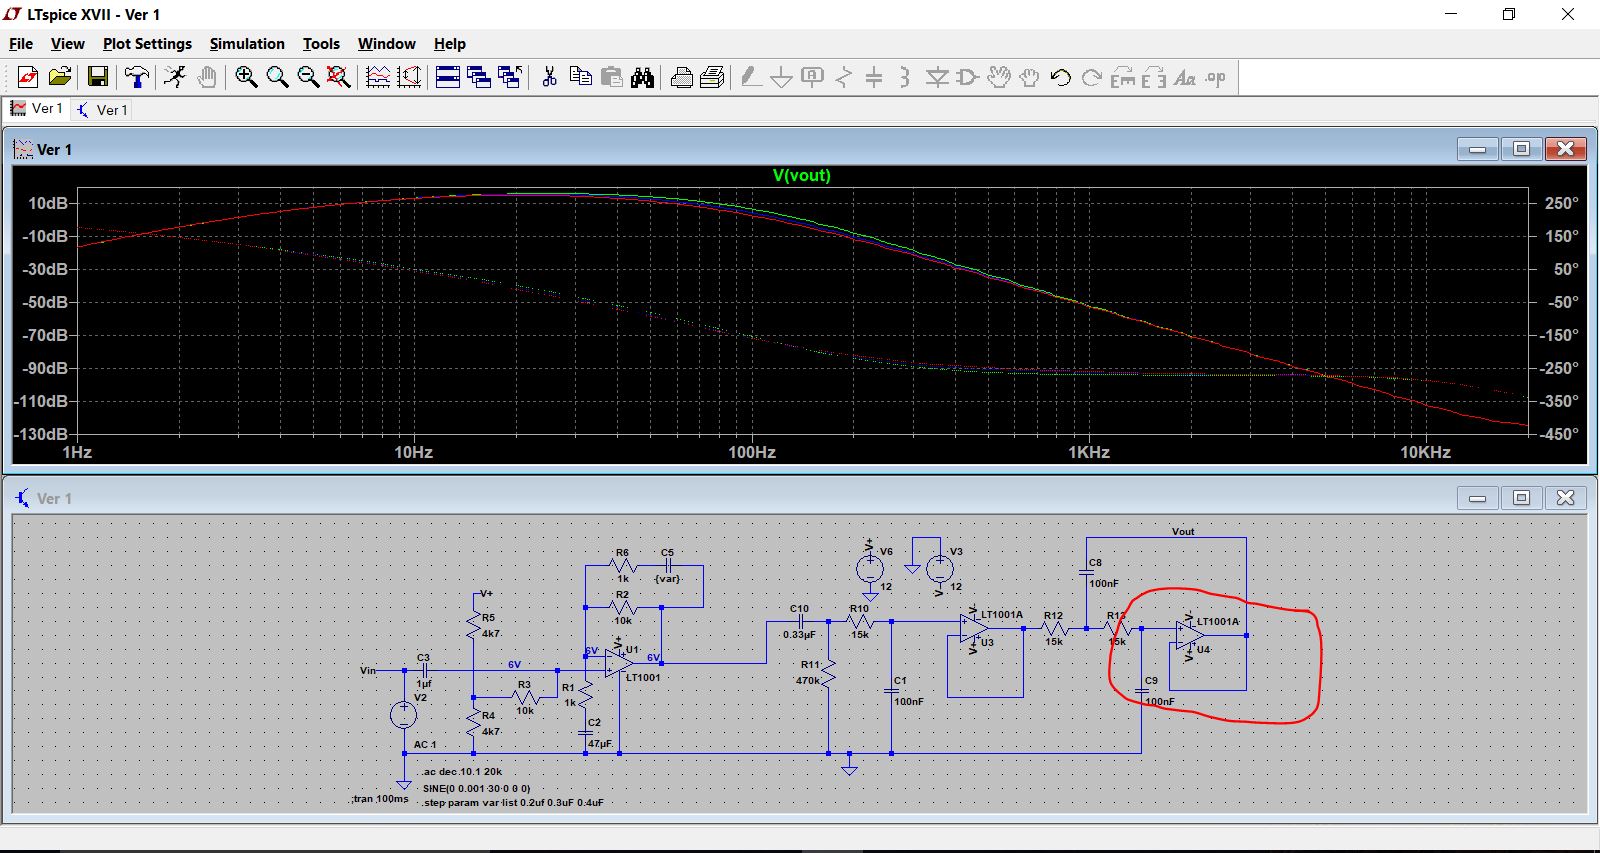Image resolution: width=1600 pixels, height=853 pixels.
Task: Open the File menu
Action: pos(21,44)
